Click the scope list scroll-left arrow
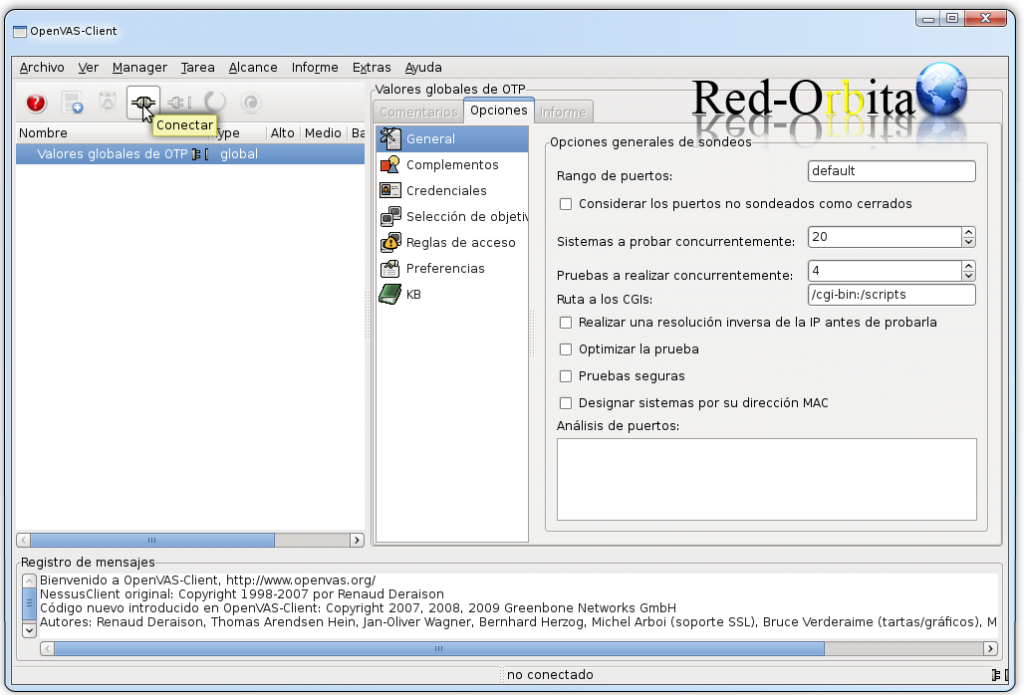The height and width of the screenshot is (695, 1024). 24,540
